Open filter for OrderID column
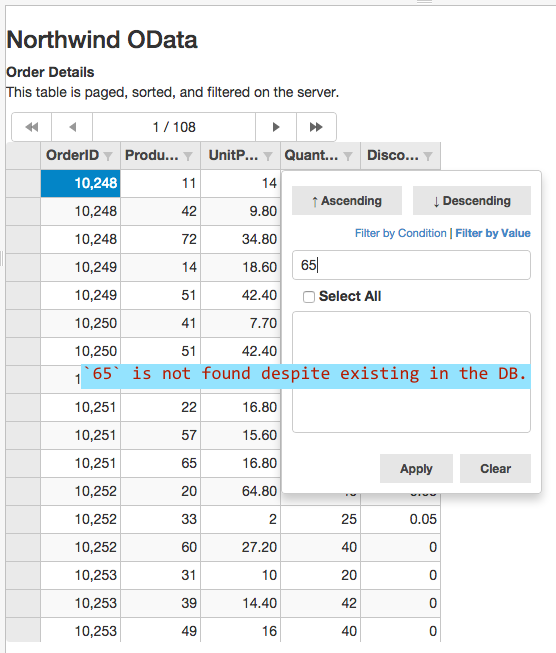 tap(108, 156)
